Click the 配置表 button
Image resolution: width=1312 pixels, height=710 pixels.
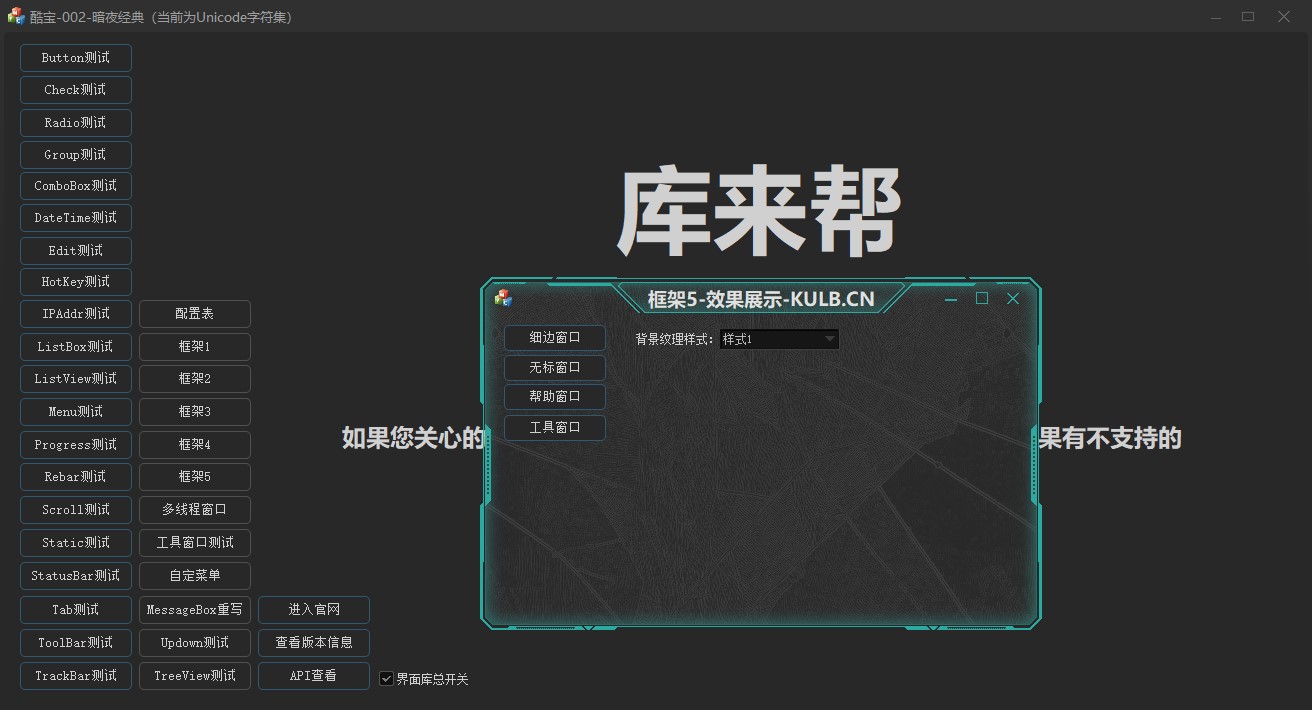tap(195, 314)
